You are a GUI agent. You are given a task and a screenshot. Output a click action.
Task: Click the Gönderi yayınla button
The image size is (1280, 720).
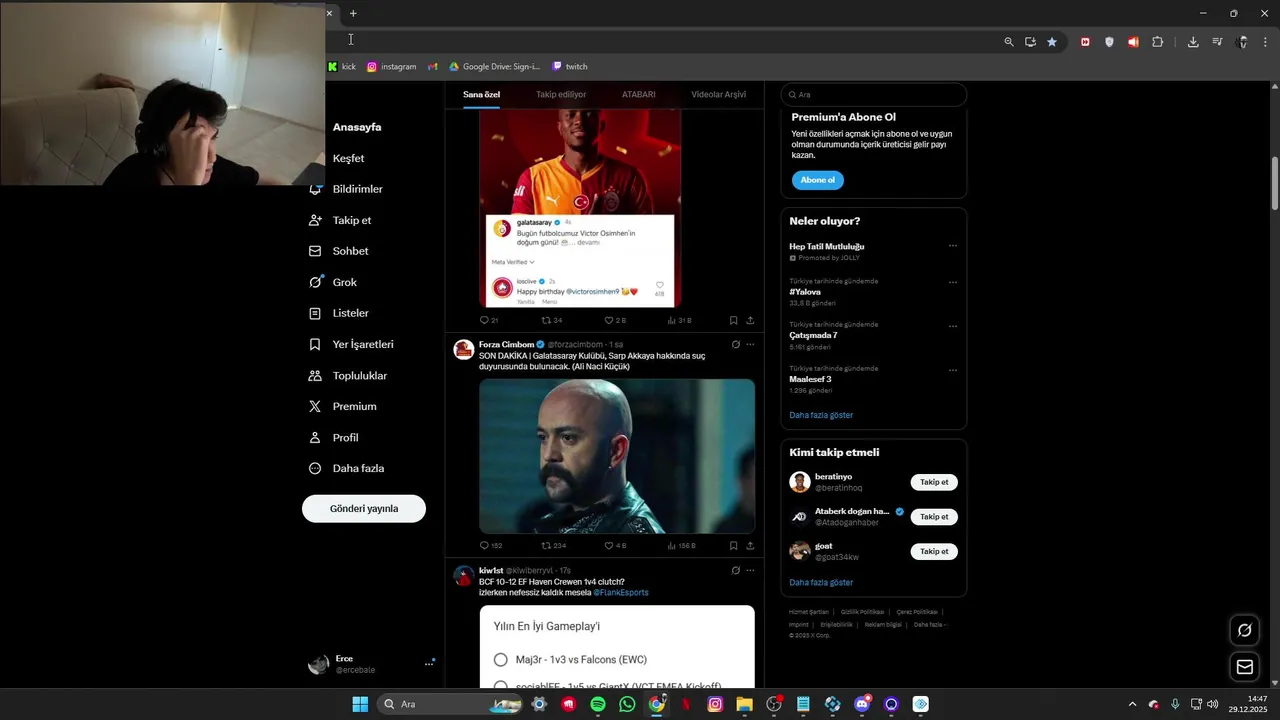click(364, 508)
